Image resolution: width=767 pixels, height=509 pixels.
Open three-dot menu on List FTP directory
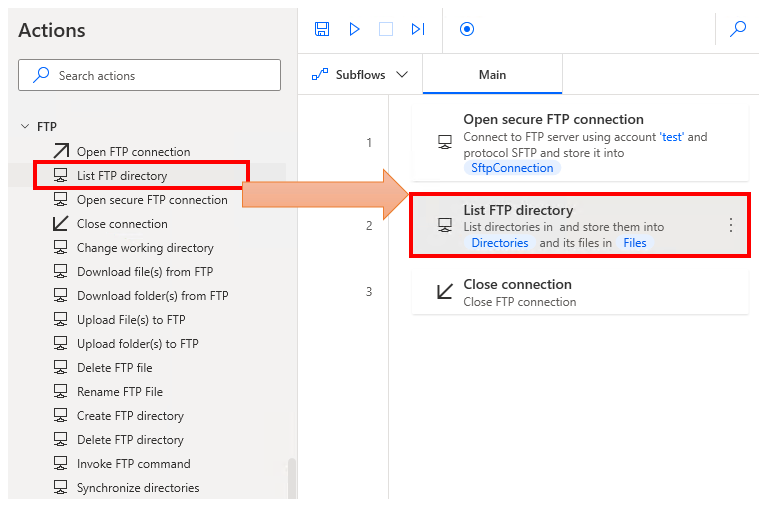[x=730, y=225]
